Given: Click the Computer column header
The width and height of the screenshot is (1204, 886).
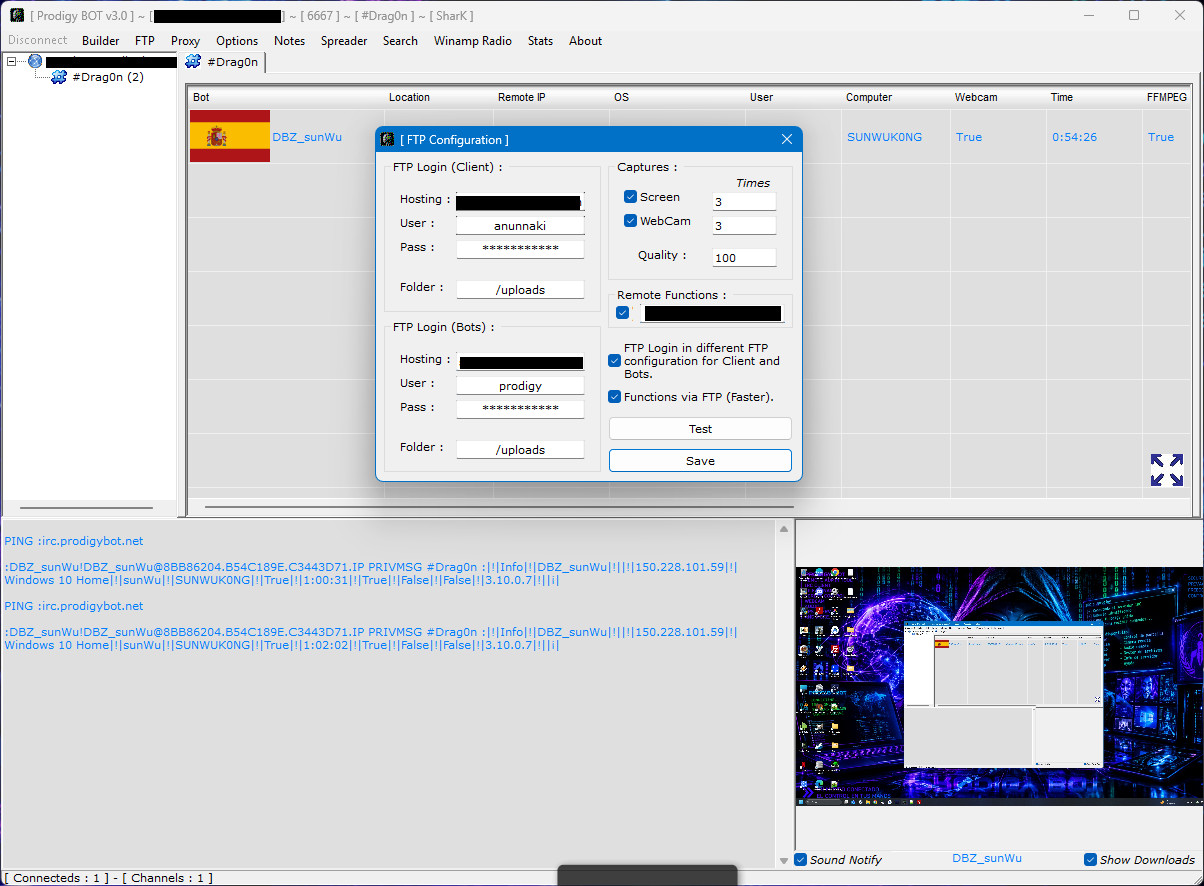Looking at the screenshot, I should 869,97.
